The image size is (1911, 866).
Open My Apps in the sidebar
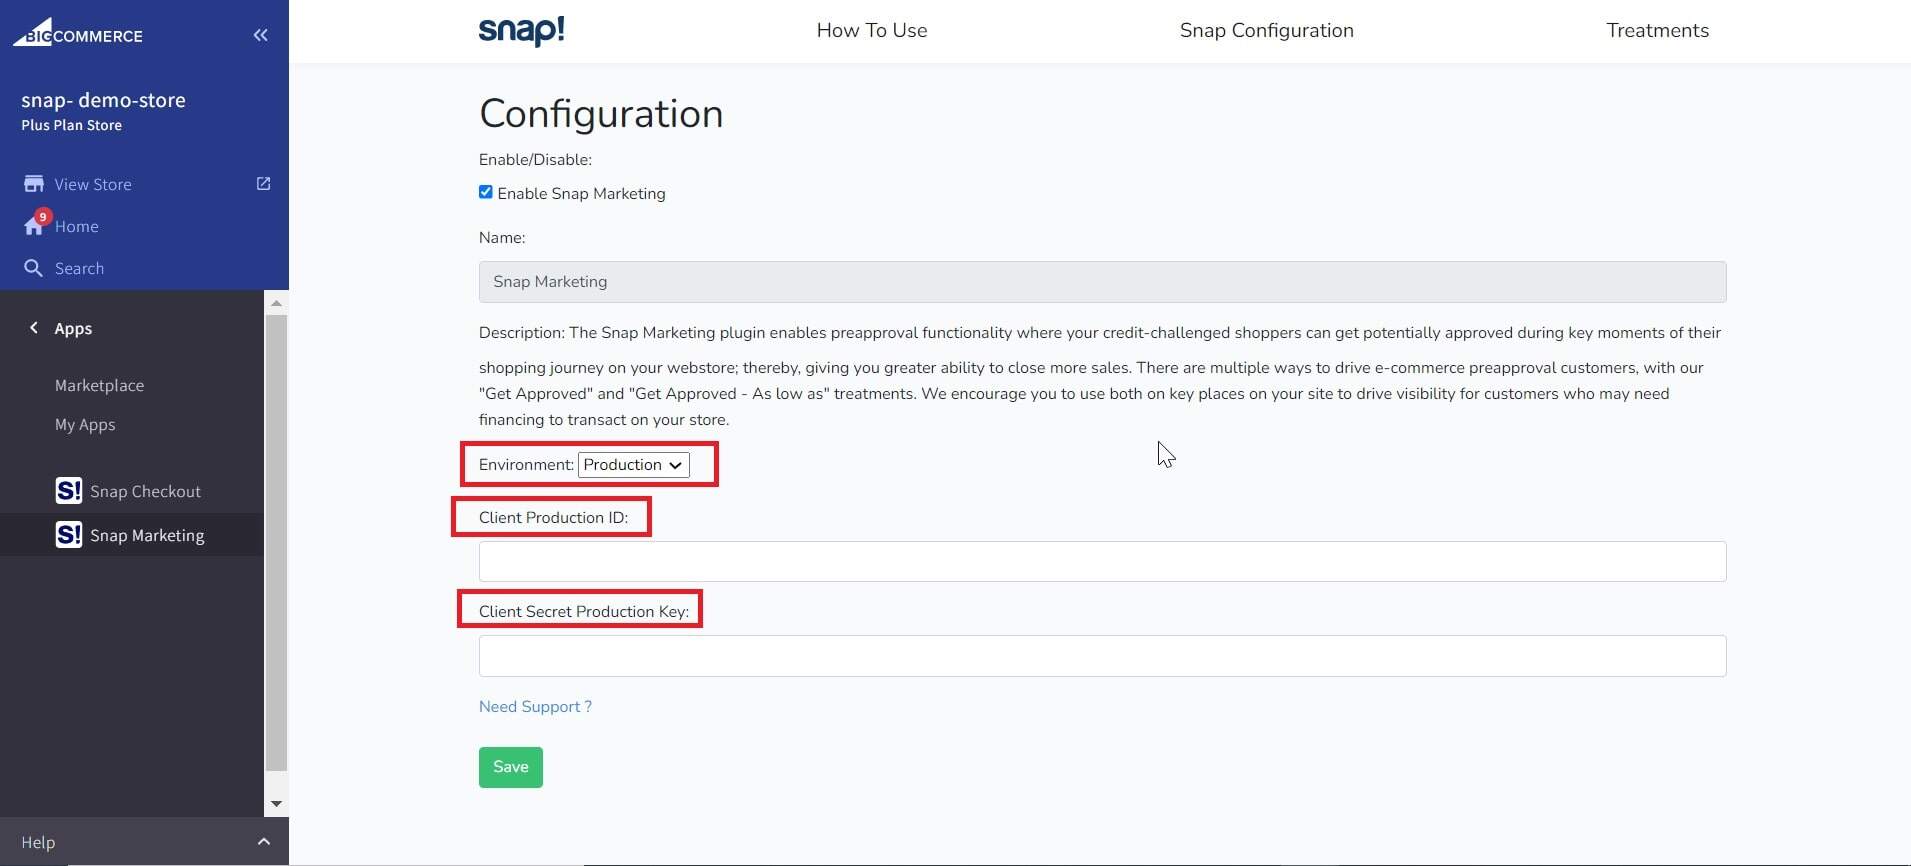(x=85, y=424)
